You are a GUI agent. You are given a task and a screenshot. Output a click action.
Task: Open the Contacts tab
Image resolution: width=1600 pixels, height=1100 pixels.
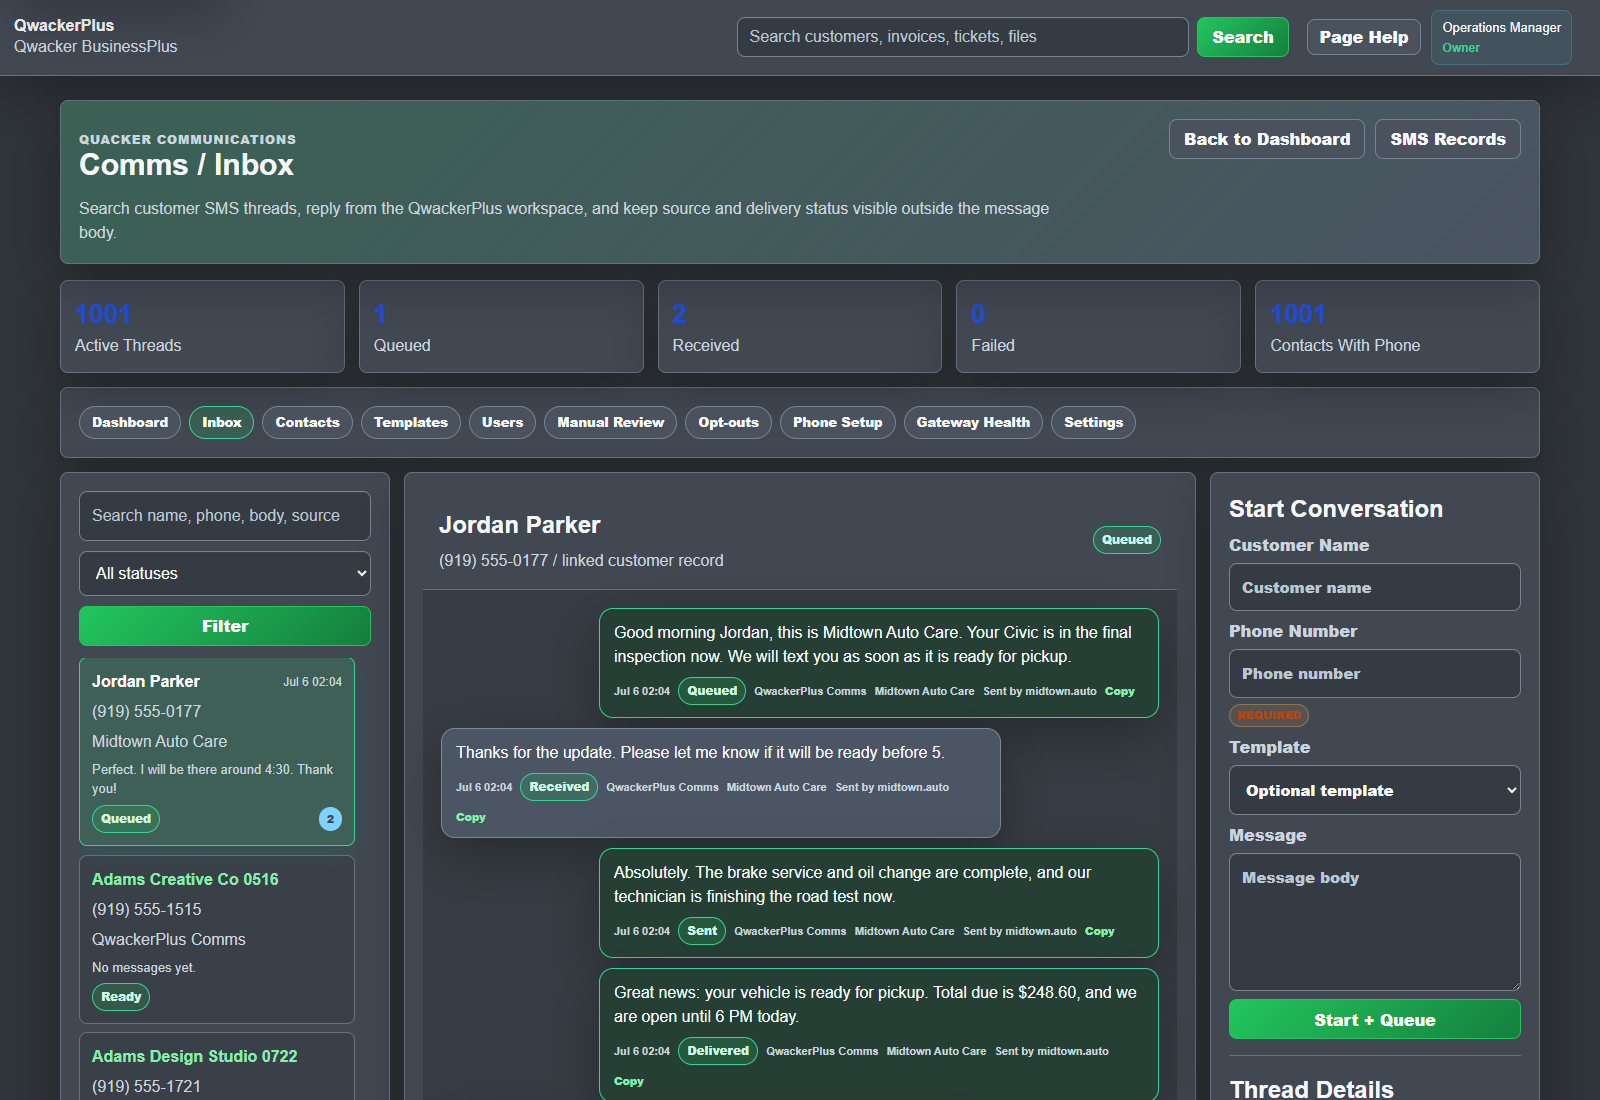307,422
